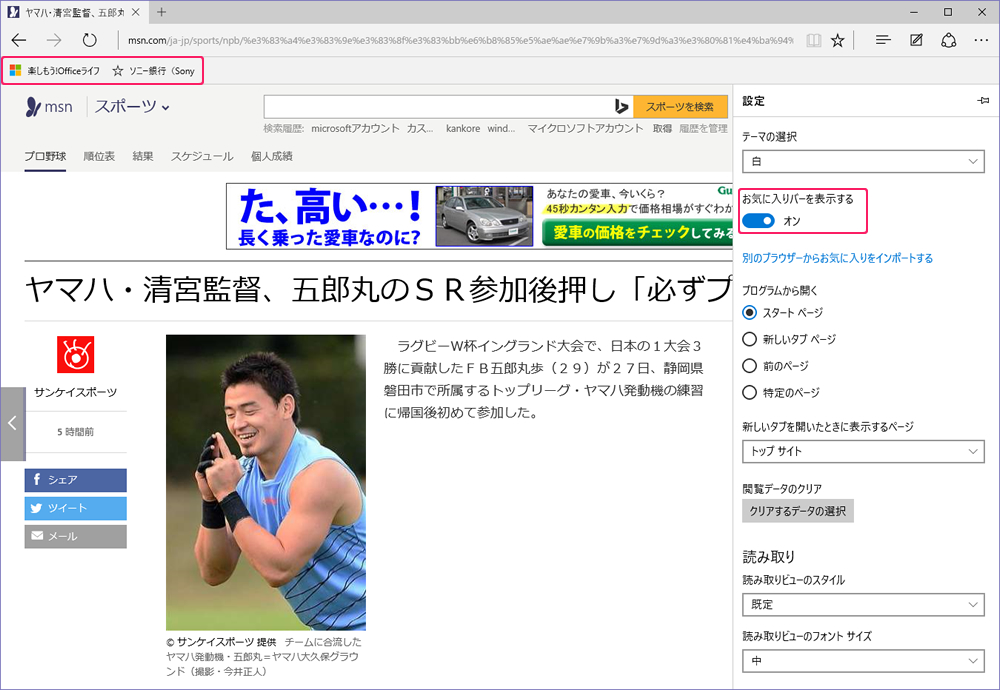
Task: Click the previous article left chevron
Action: tap(12, 423)
